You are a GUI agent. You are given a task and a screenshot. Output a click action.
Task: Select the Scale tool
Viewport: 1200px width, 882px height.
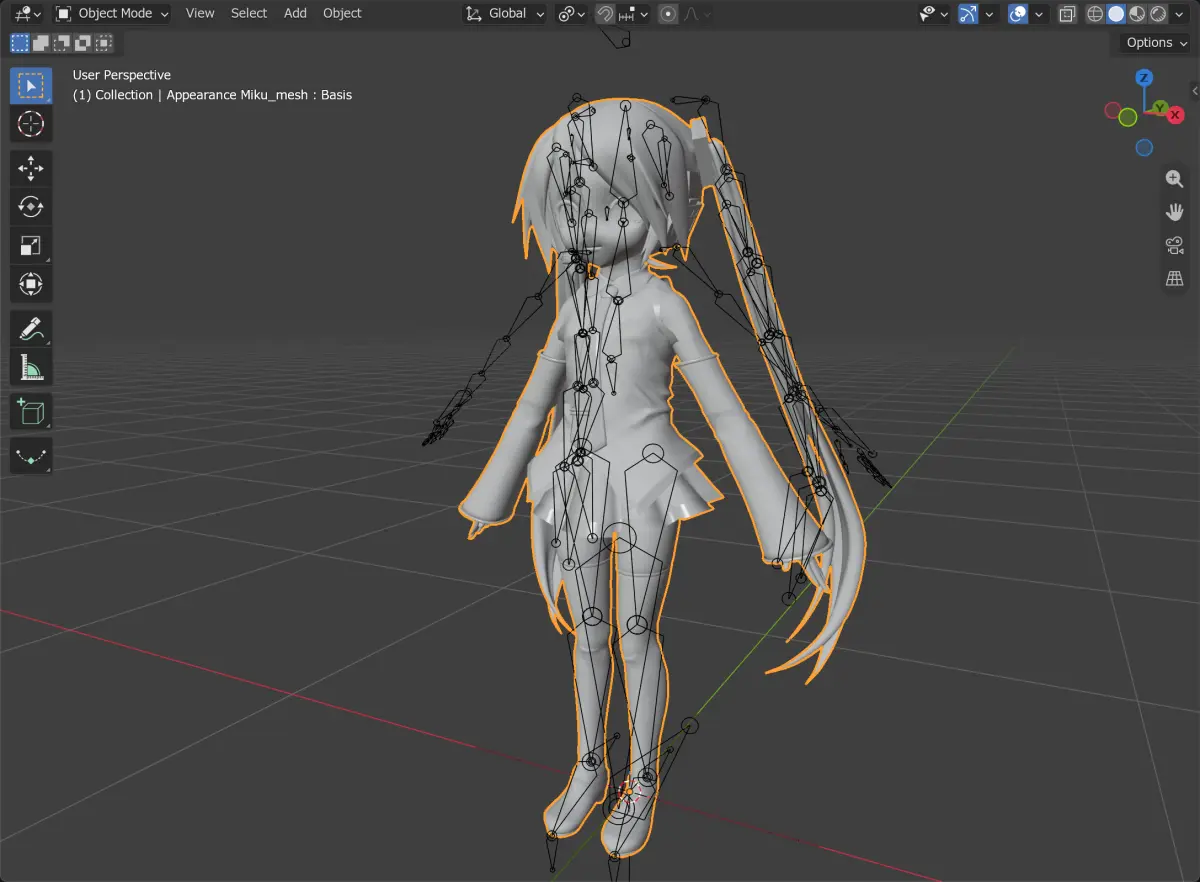(31, 245)
